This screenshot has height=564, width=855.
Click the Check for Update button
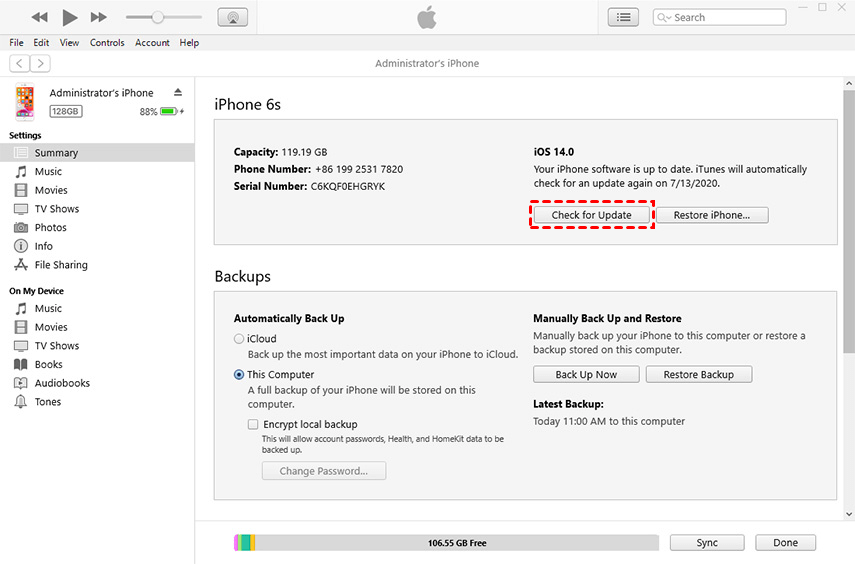592,215
